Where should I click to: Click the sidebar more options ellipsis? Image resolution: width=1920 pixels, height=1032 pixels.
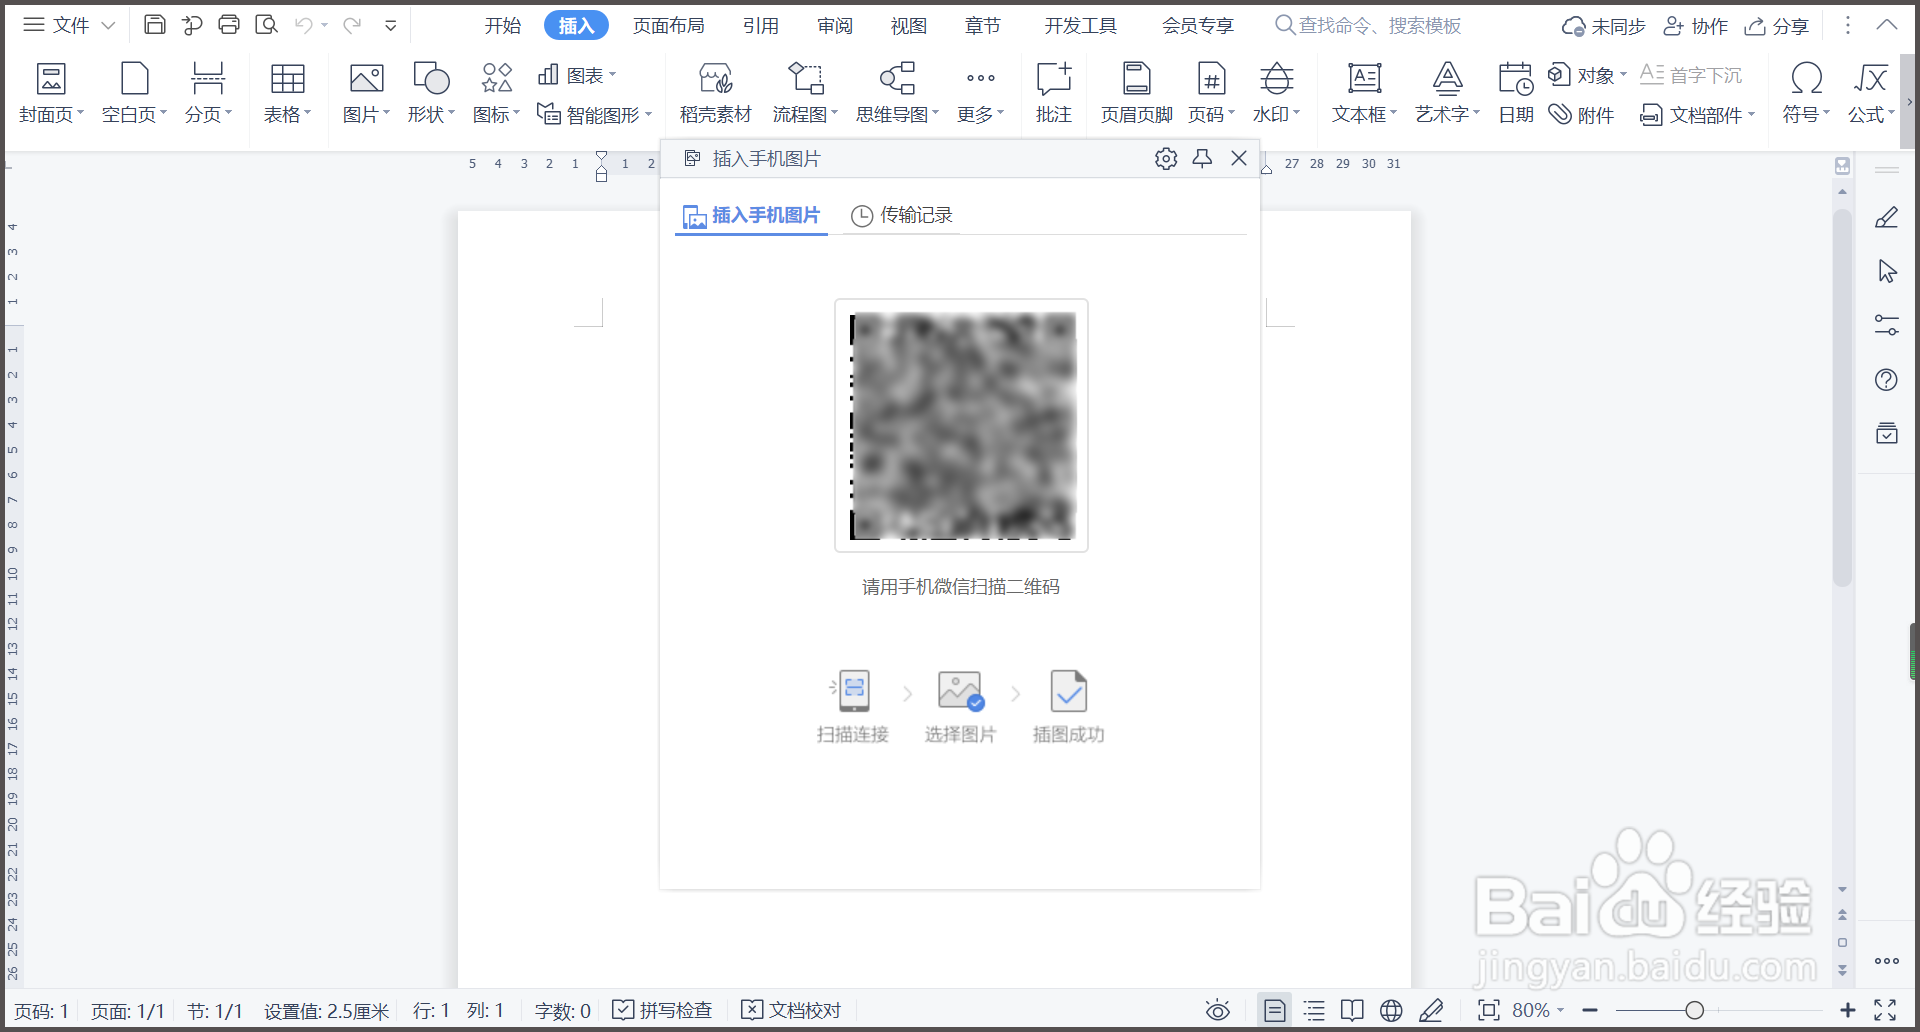1887,961
